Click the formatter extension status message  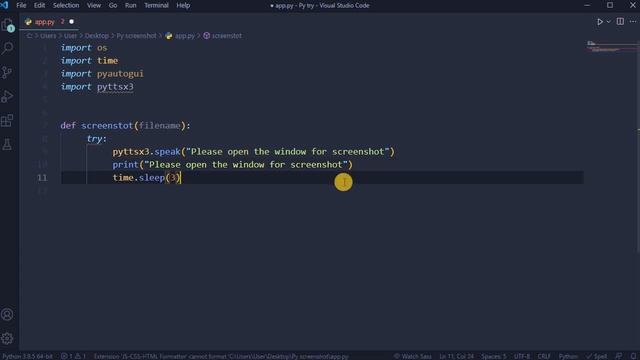point(221,356)
